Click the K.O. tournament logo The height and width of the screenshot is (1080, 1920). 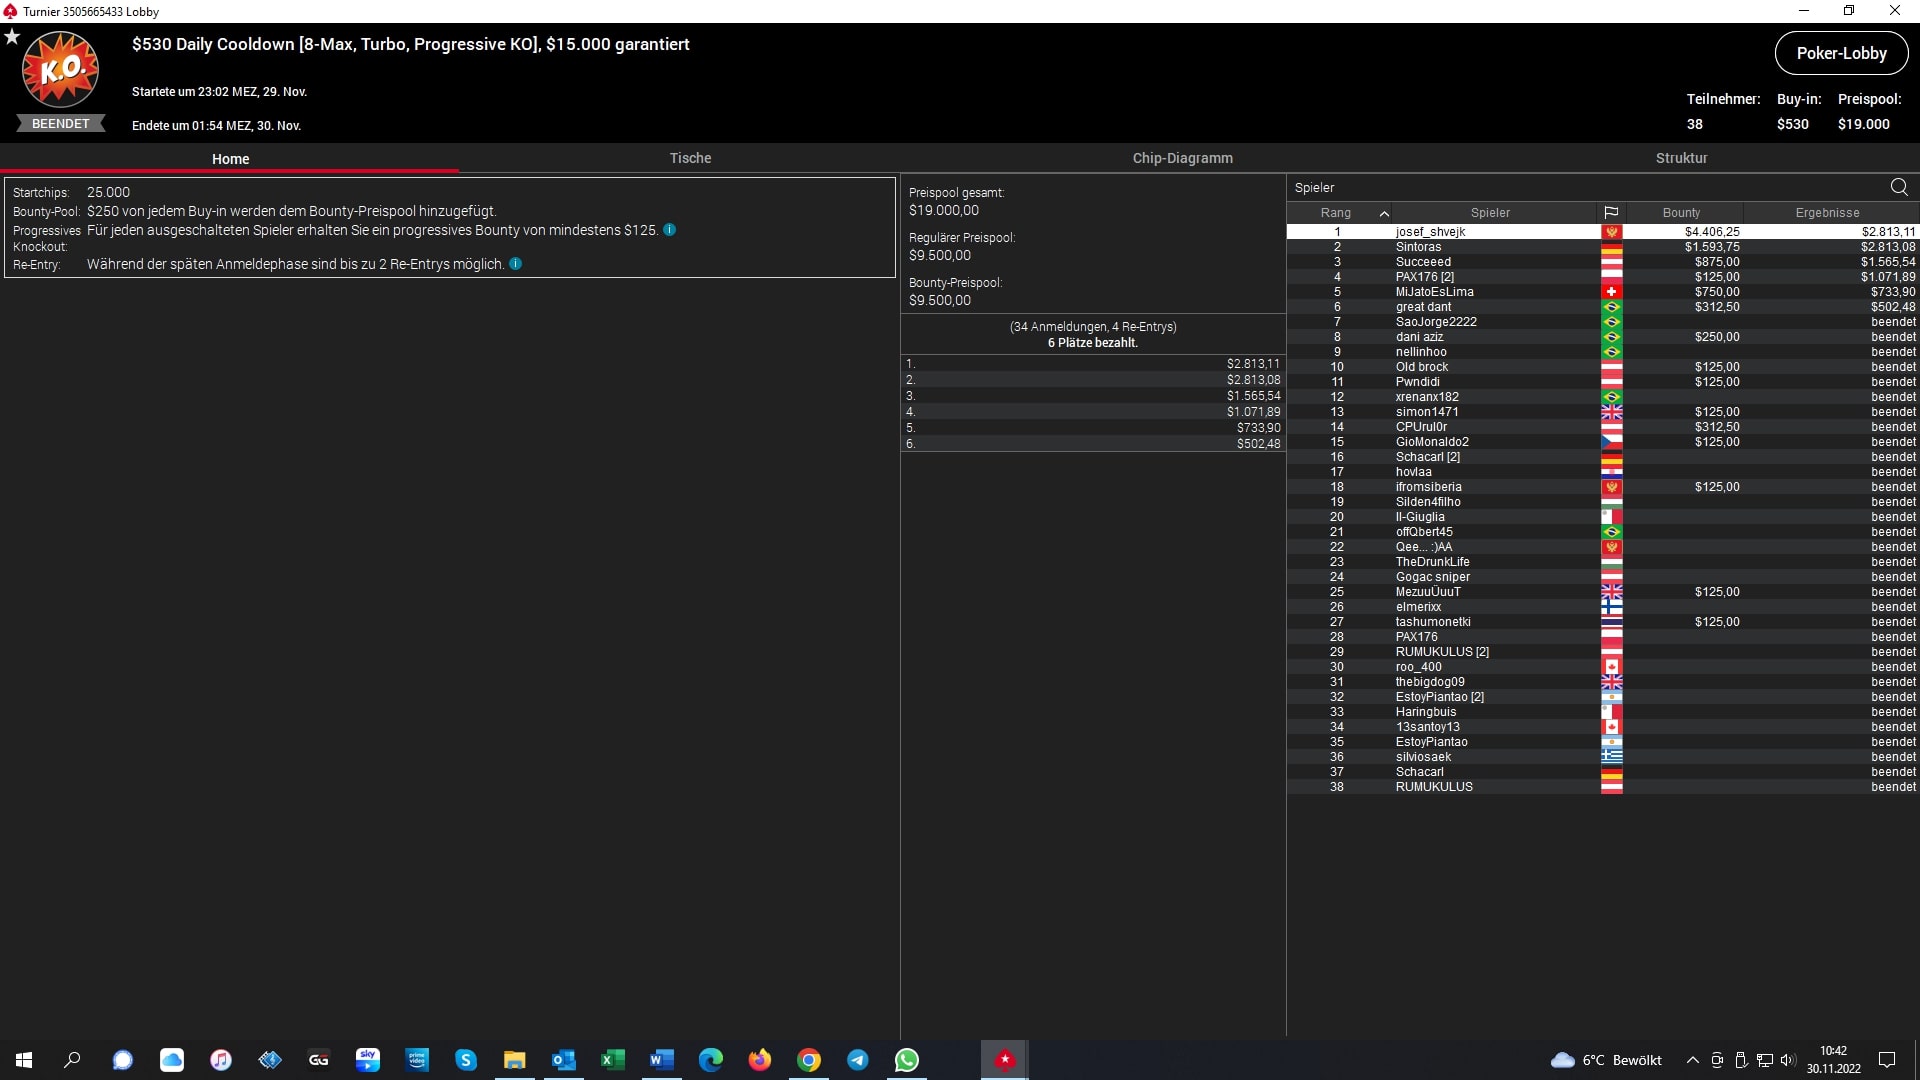tap(60, 70)
